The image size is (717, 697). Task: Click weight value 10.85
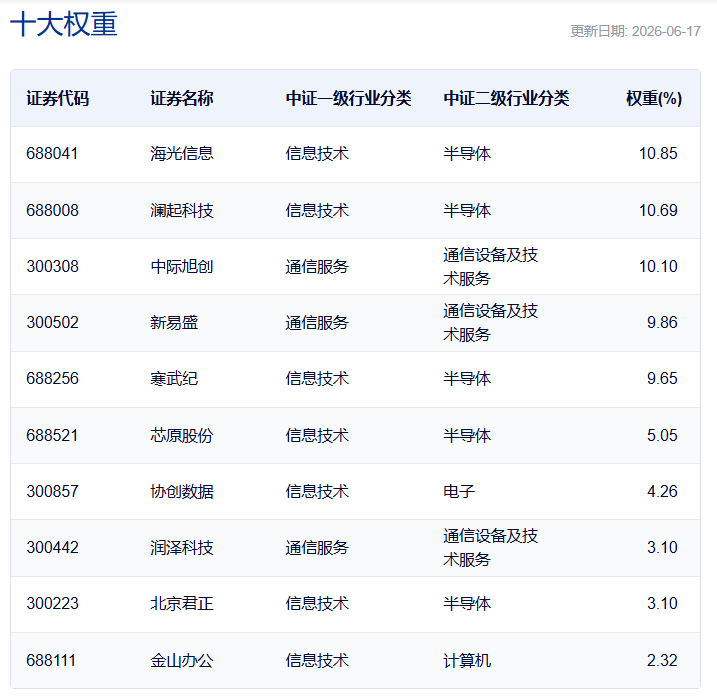[x=658, y=154]
